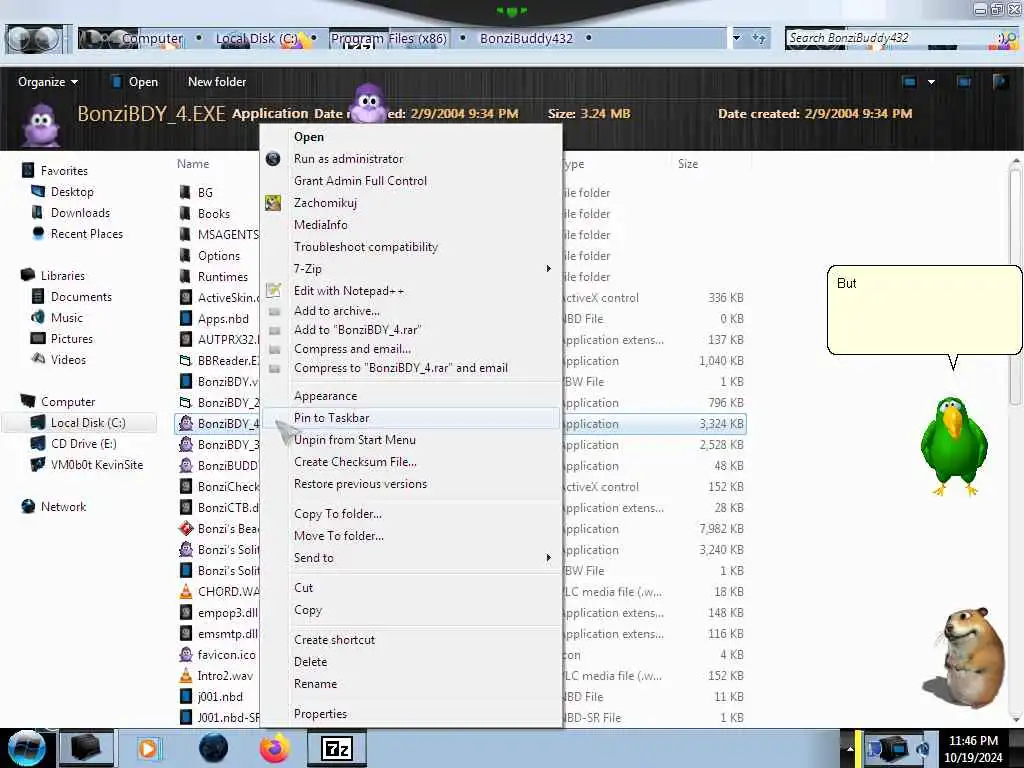Select Downloads in Favorites
Image resolution: width=1024 pixels, height=768 pixels.
80,213
